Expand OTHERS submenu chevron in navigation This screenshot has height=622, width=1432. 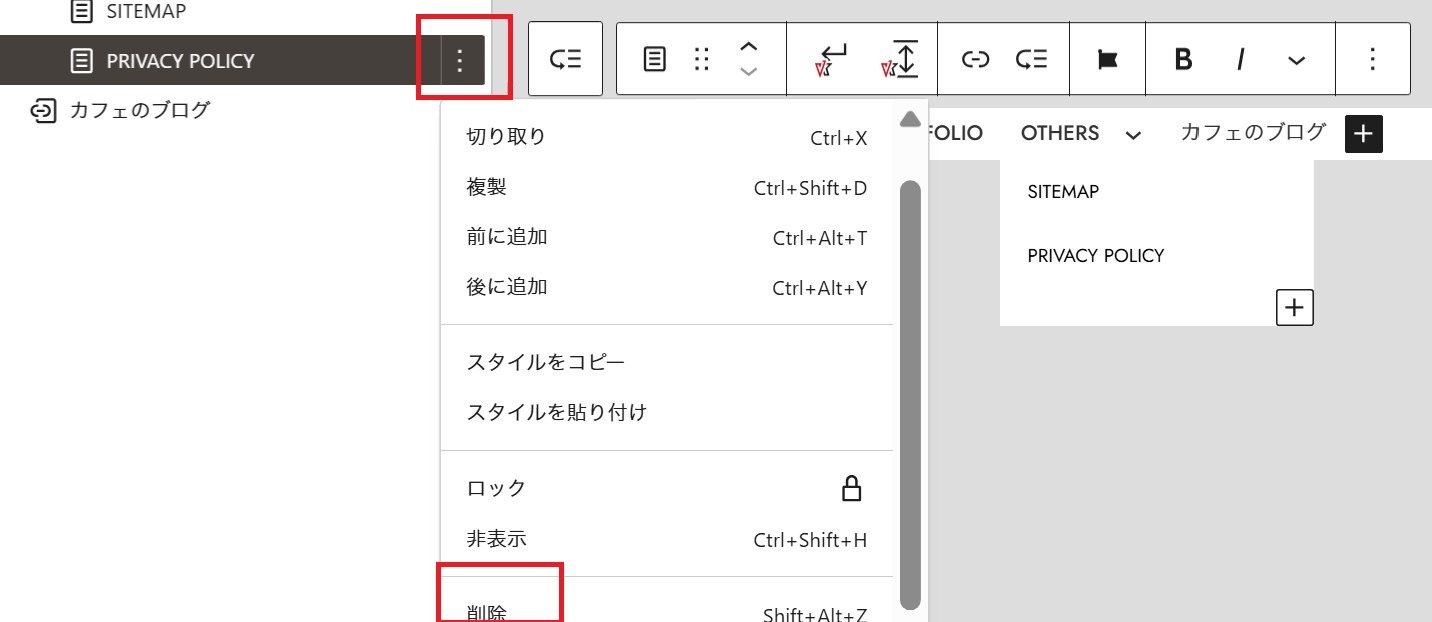click(x=1133, y=135)
